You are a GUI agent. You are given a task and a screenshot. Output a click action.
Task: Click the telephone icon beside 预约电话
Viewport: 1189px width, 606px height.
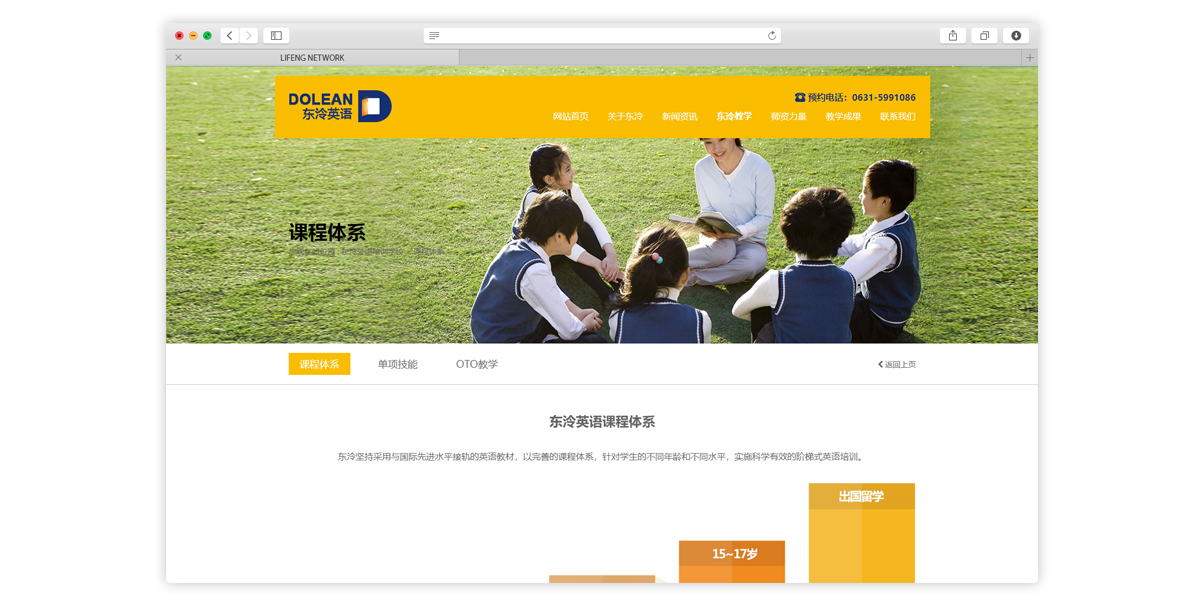click(x=799, y=97)
